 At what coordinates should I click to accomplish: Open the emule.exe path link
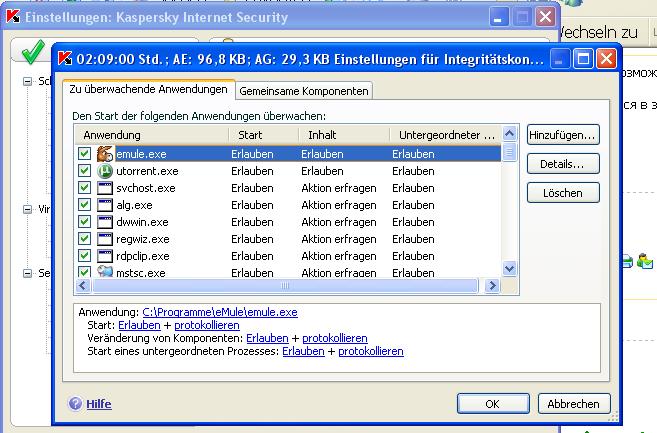click(220, 312)
